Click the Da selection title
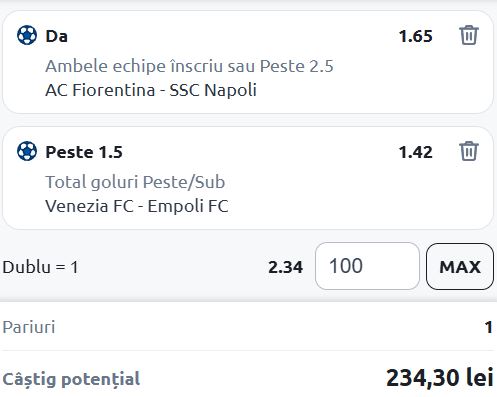The image size is (497, 397). pos(56,36)
